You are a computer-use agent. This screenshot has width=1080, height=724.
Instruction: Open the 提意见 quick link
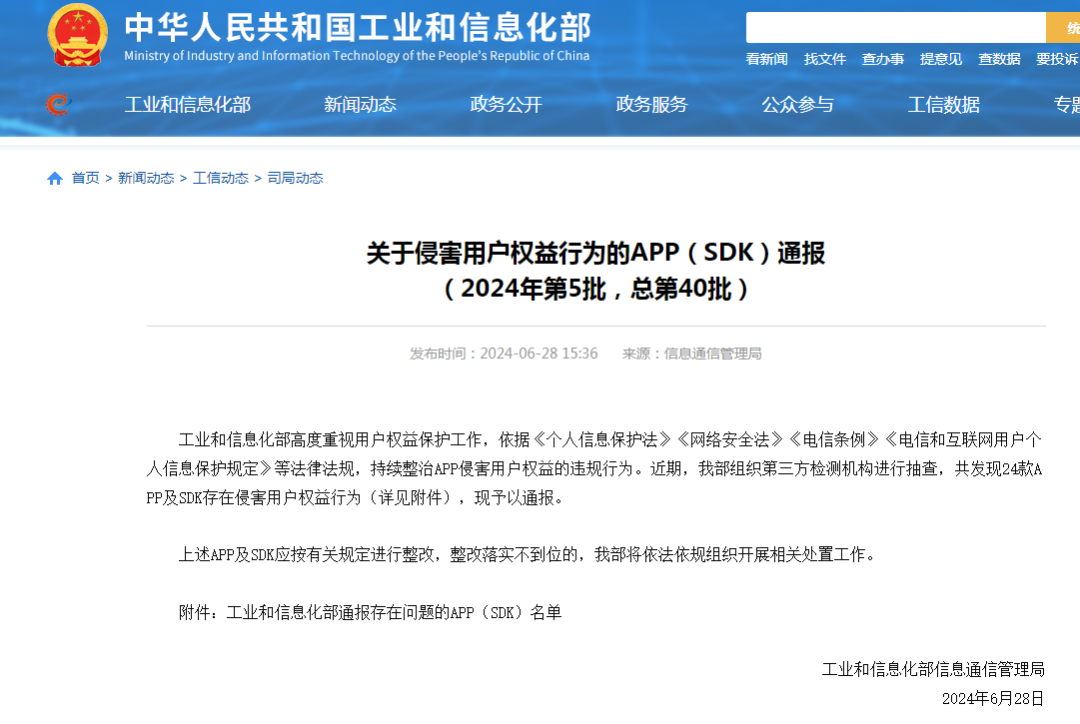point(941,60)
